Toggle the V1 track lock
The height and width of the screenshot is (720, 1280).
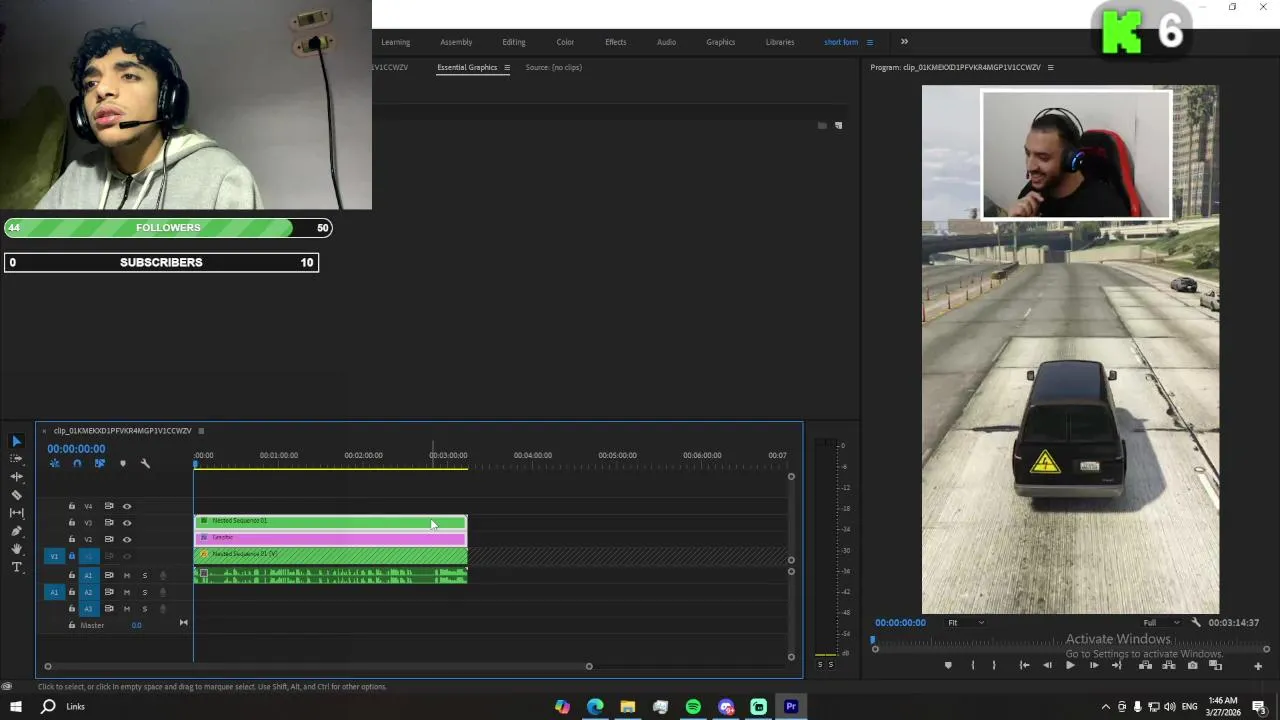(x=71, y=556)
